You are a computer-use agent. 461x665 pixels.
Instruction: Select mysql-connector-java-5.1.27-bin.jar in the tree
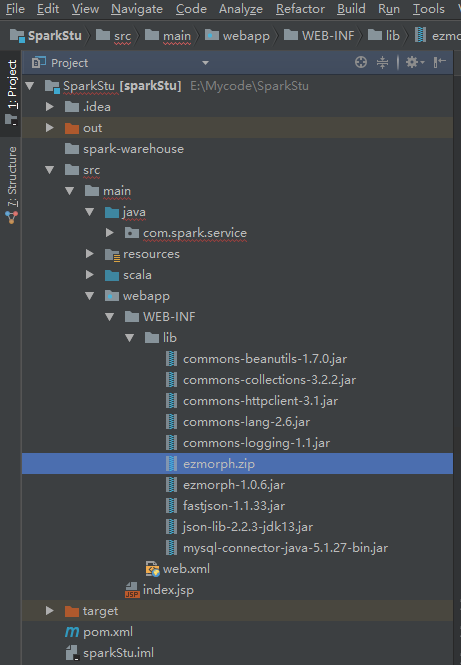tap(285, 548)
